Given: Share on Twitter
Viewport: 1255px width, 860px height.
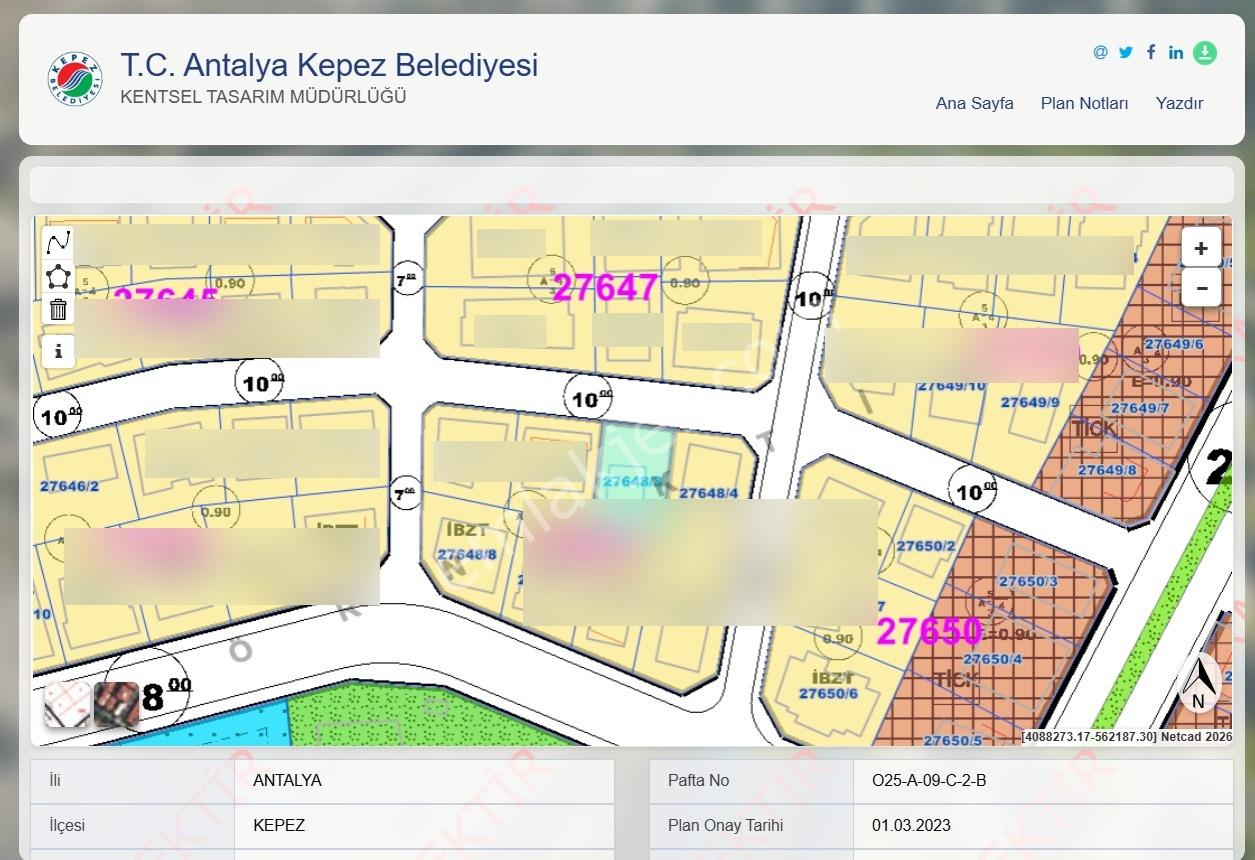Looking at the screenshot, I should pyautogui.click(x=1126, y=52).
